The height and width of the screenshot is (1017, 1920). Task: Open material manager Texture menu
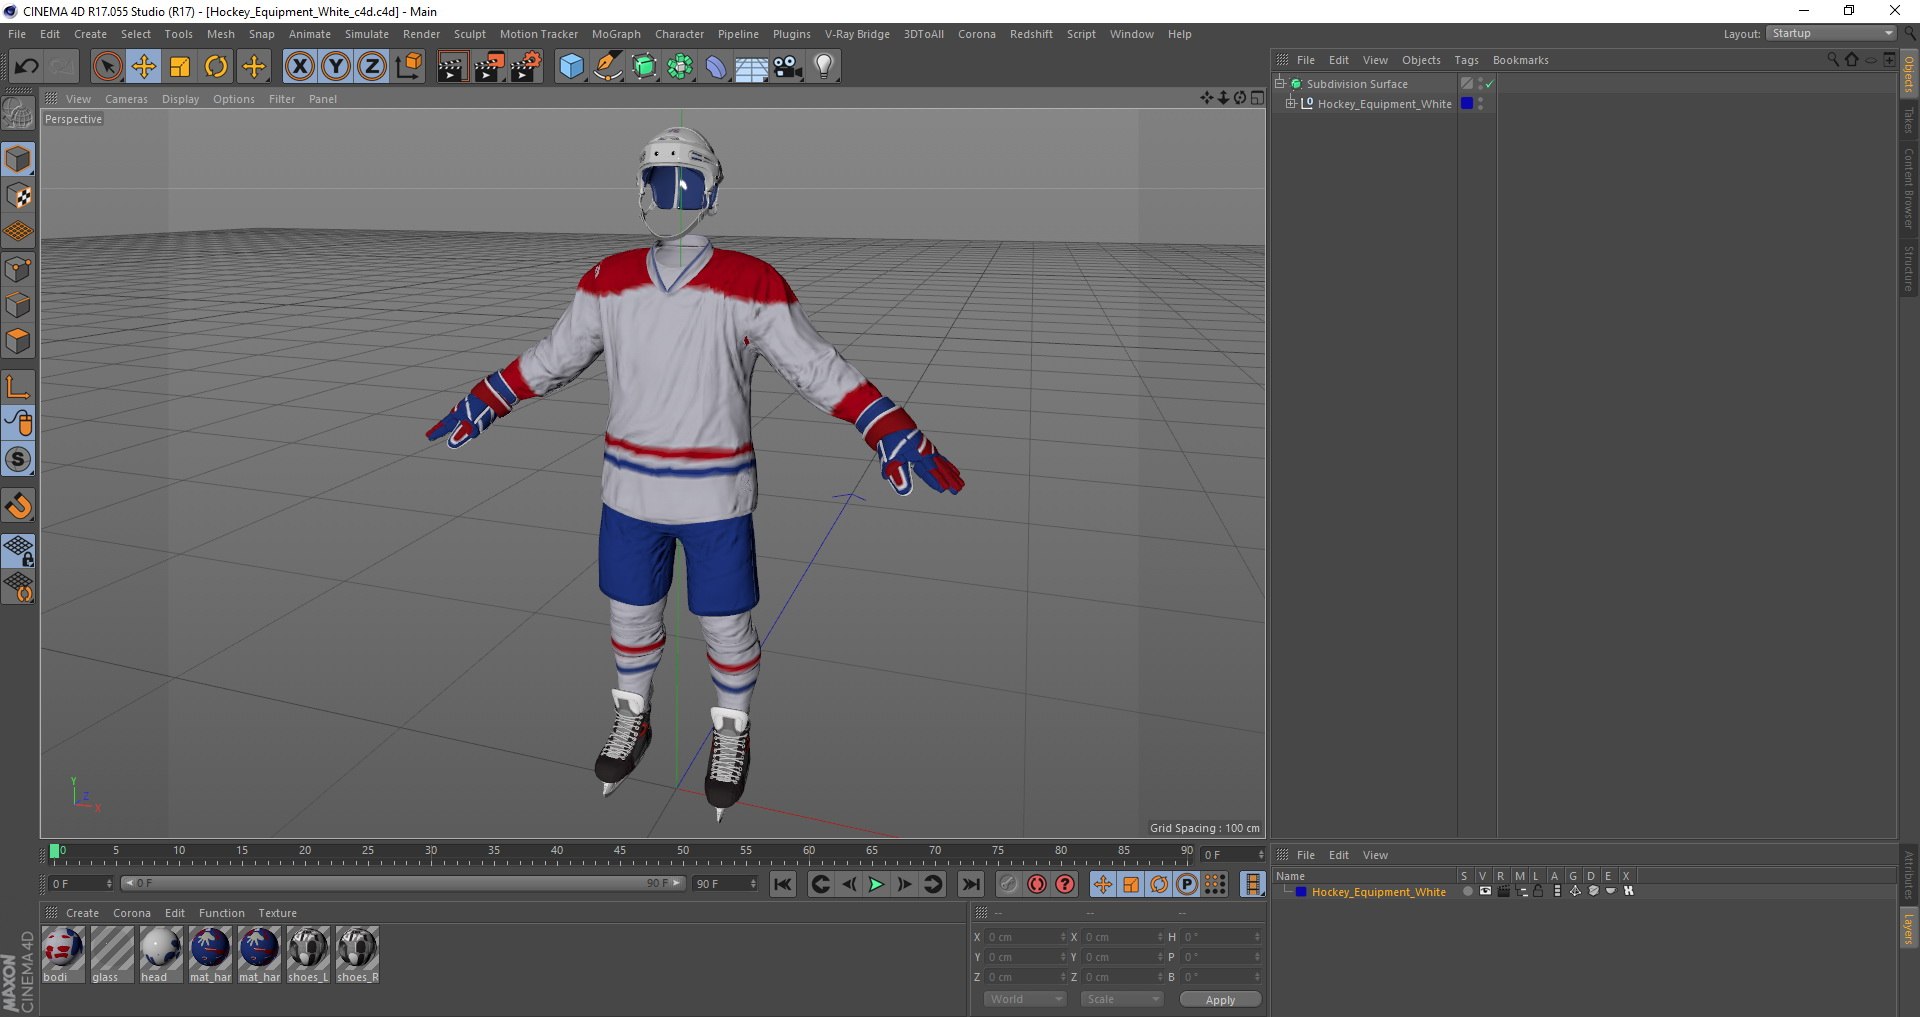coord(277,913)
